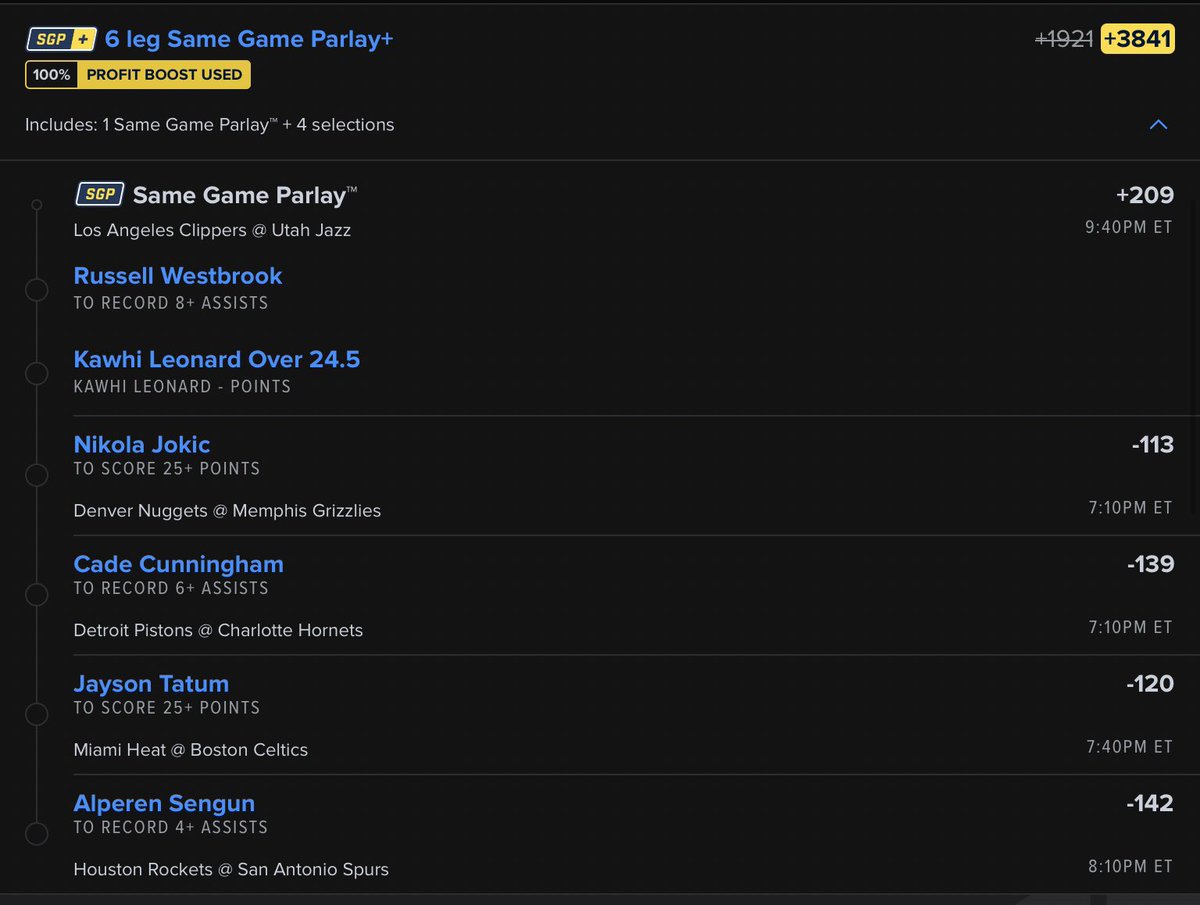Click the +209 Same Game Parlay odds
The height and width of the screenshot is (905, 1200).
point(1144,195)
